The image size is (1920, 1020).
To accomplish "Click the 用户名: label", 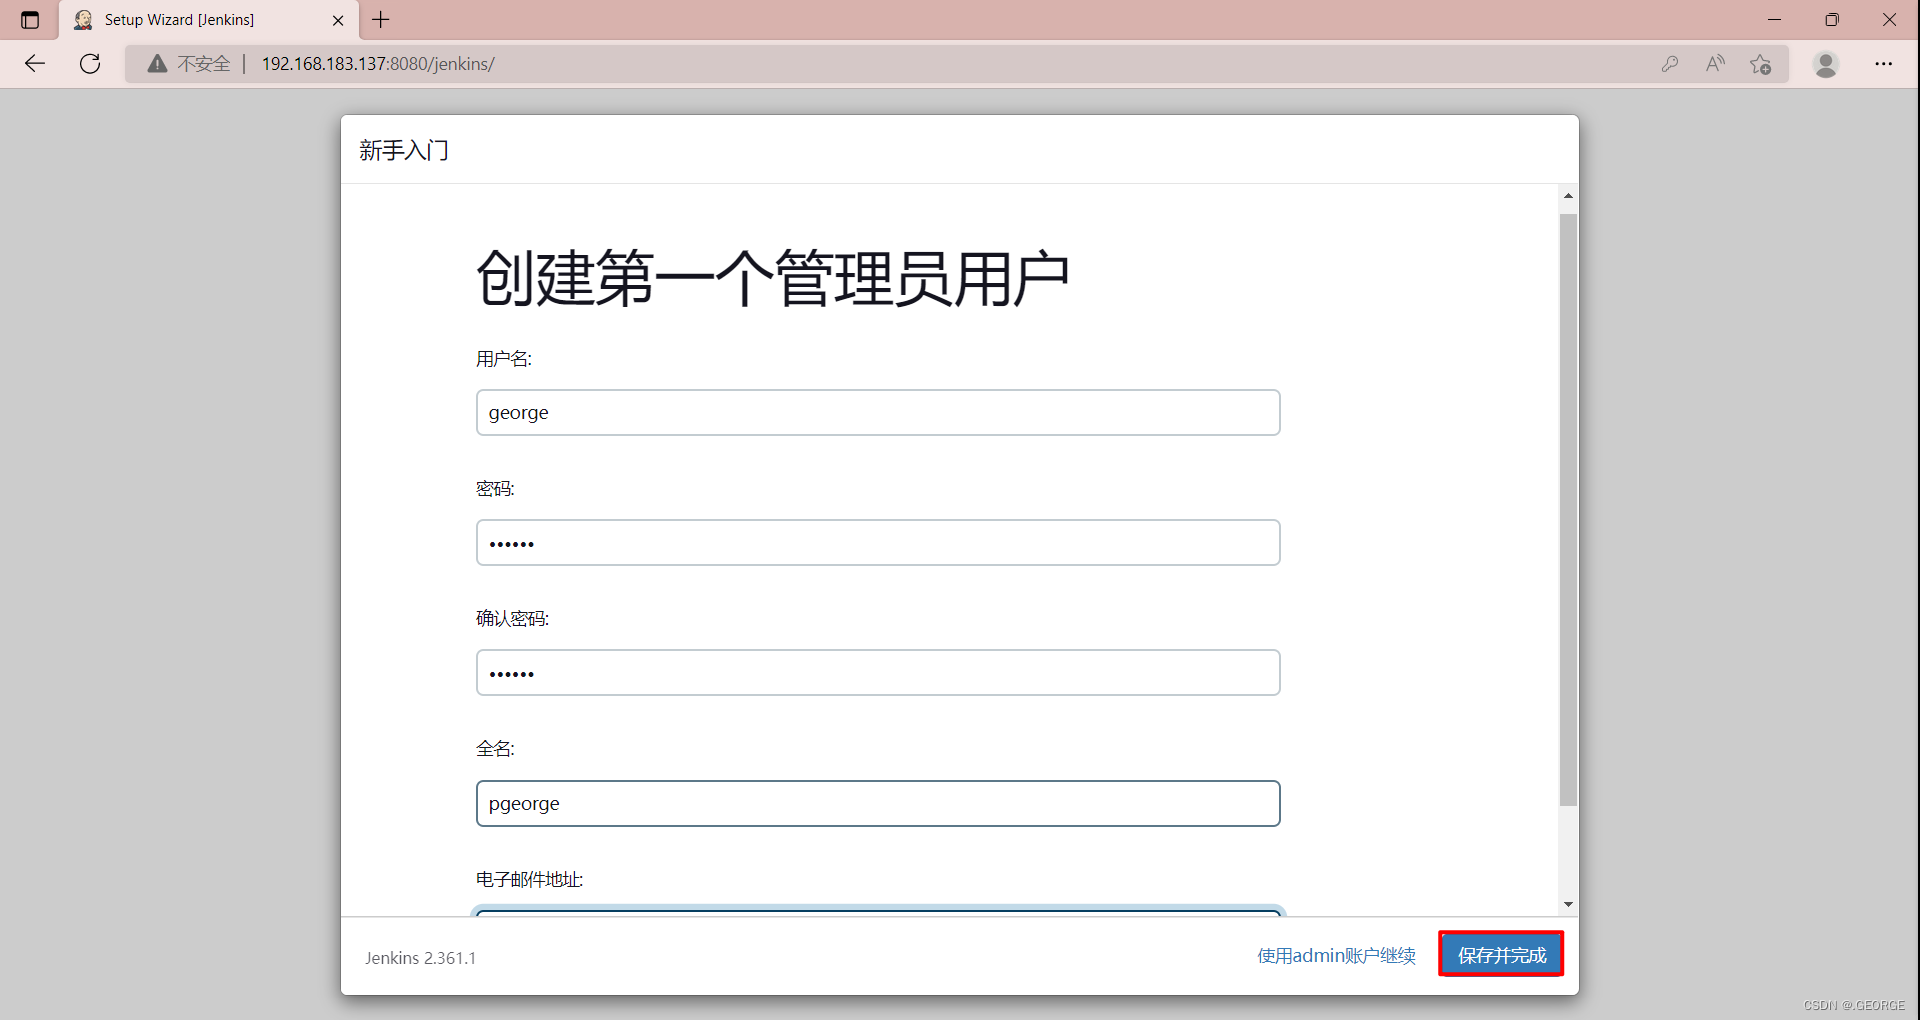I will (x=504, y=359).
